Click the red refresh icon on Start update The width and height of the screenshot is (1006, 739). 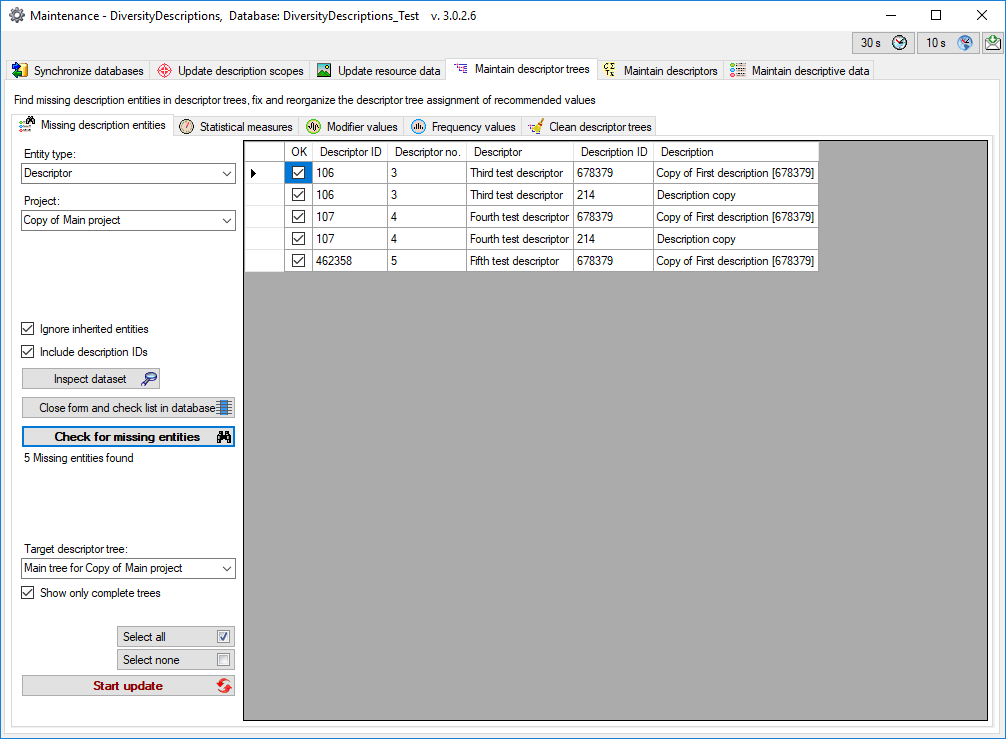tap(224, 686)
